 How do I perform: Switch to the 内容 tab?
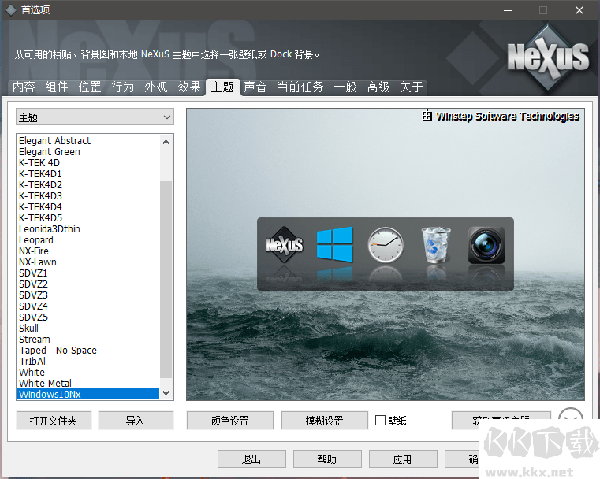[24, 87]
